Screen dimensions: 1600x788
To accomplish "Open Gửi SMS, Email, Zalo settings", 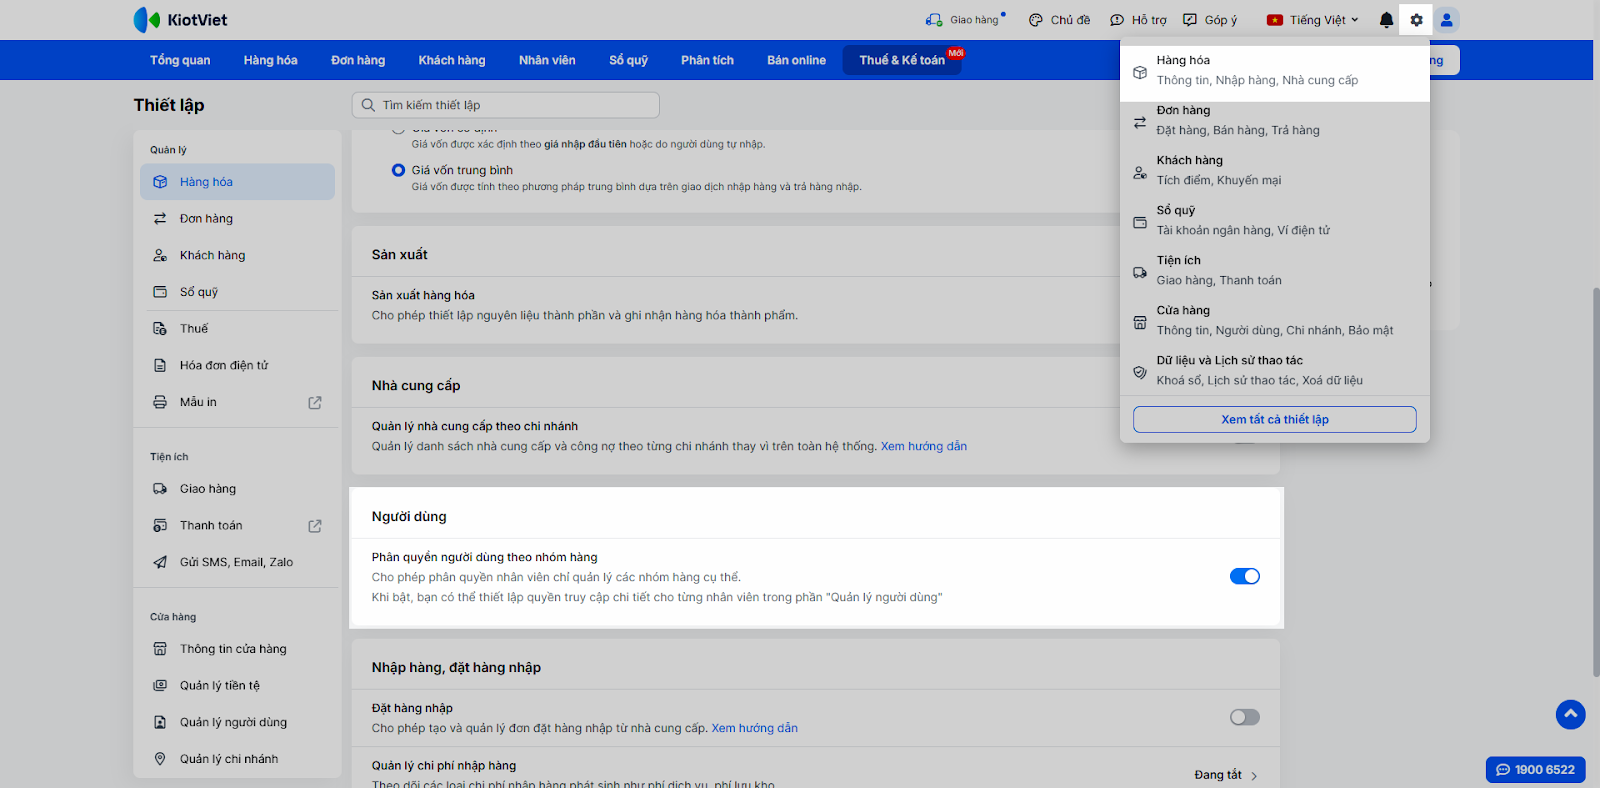I will (237, 562).
